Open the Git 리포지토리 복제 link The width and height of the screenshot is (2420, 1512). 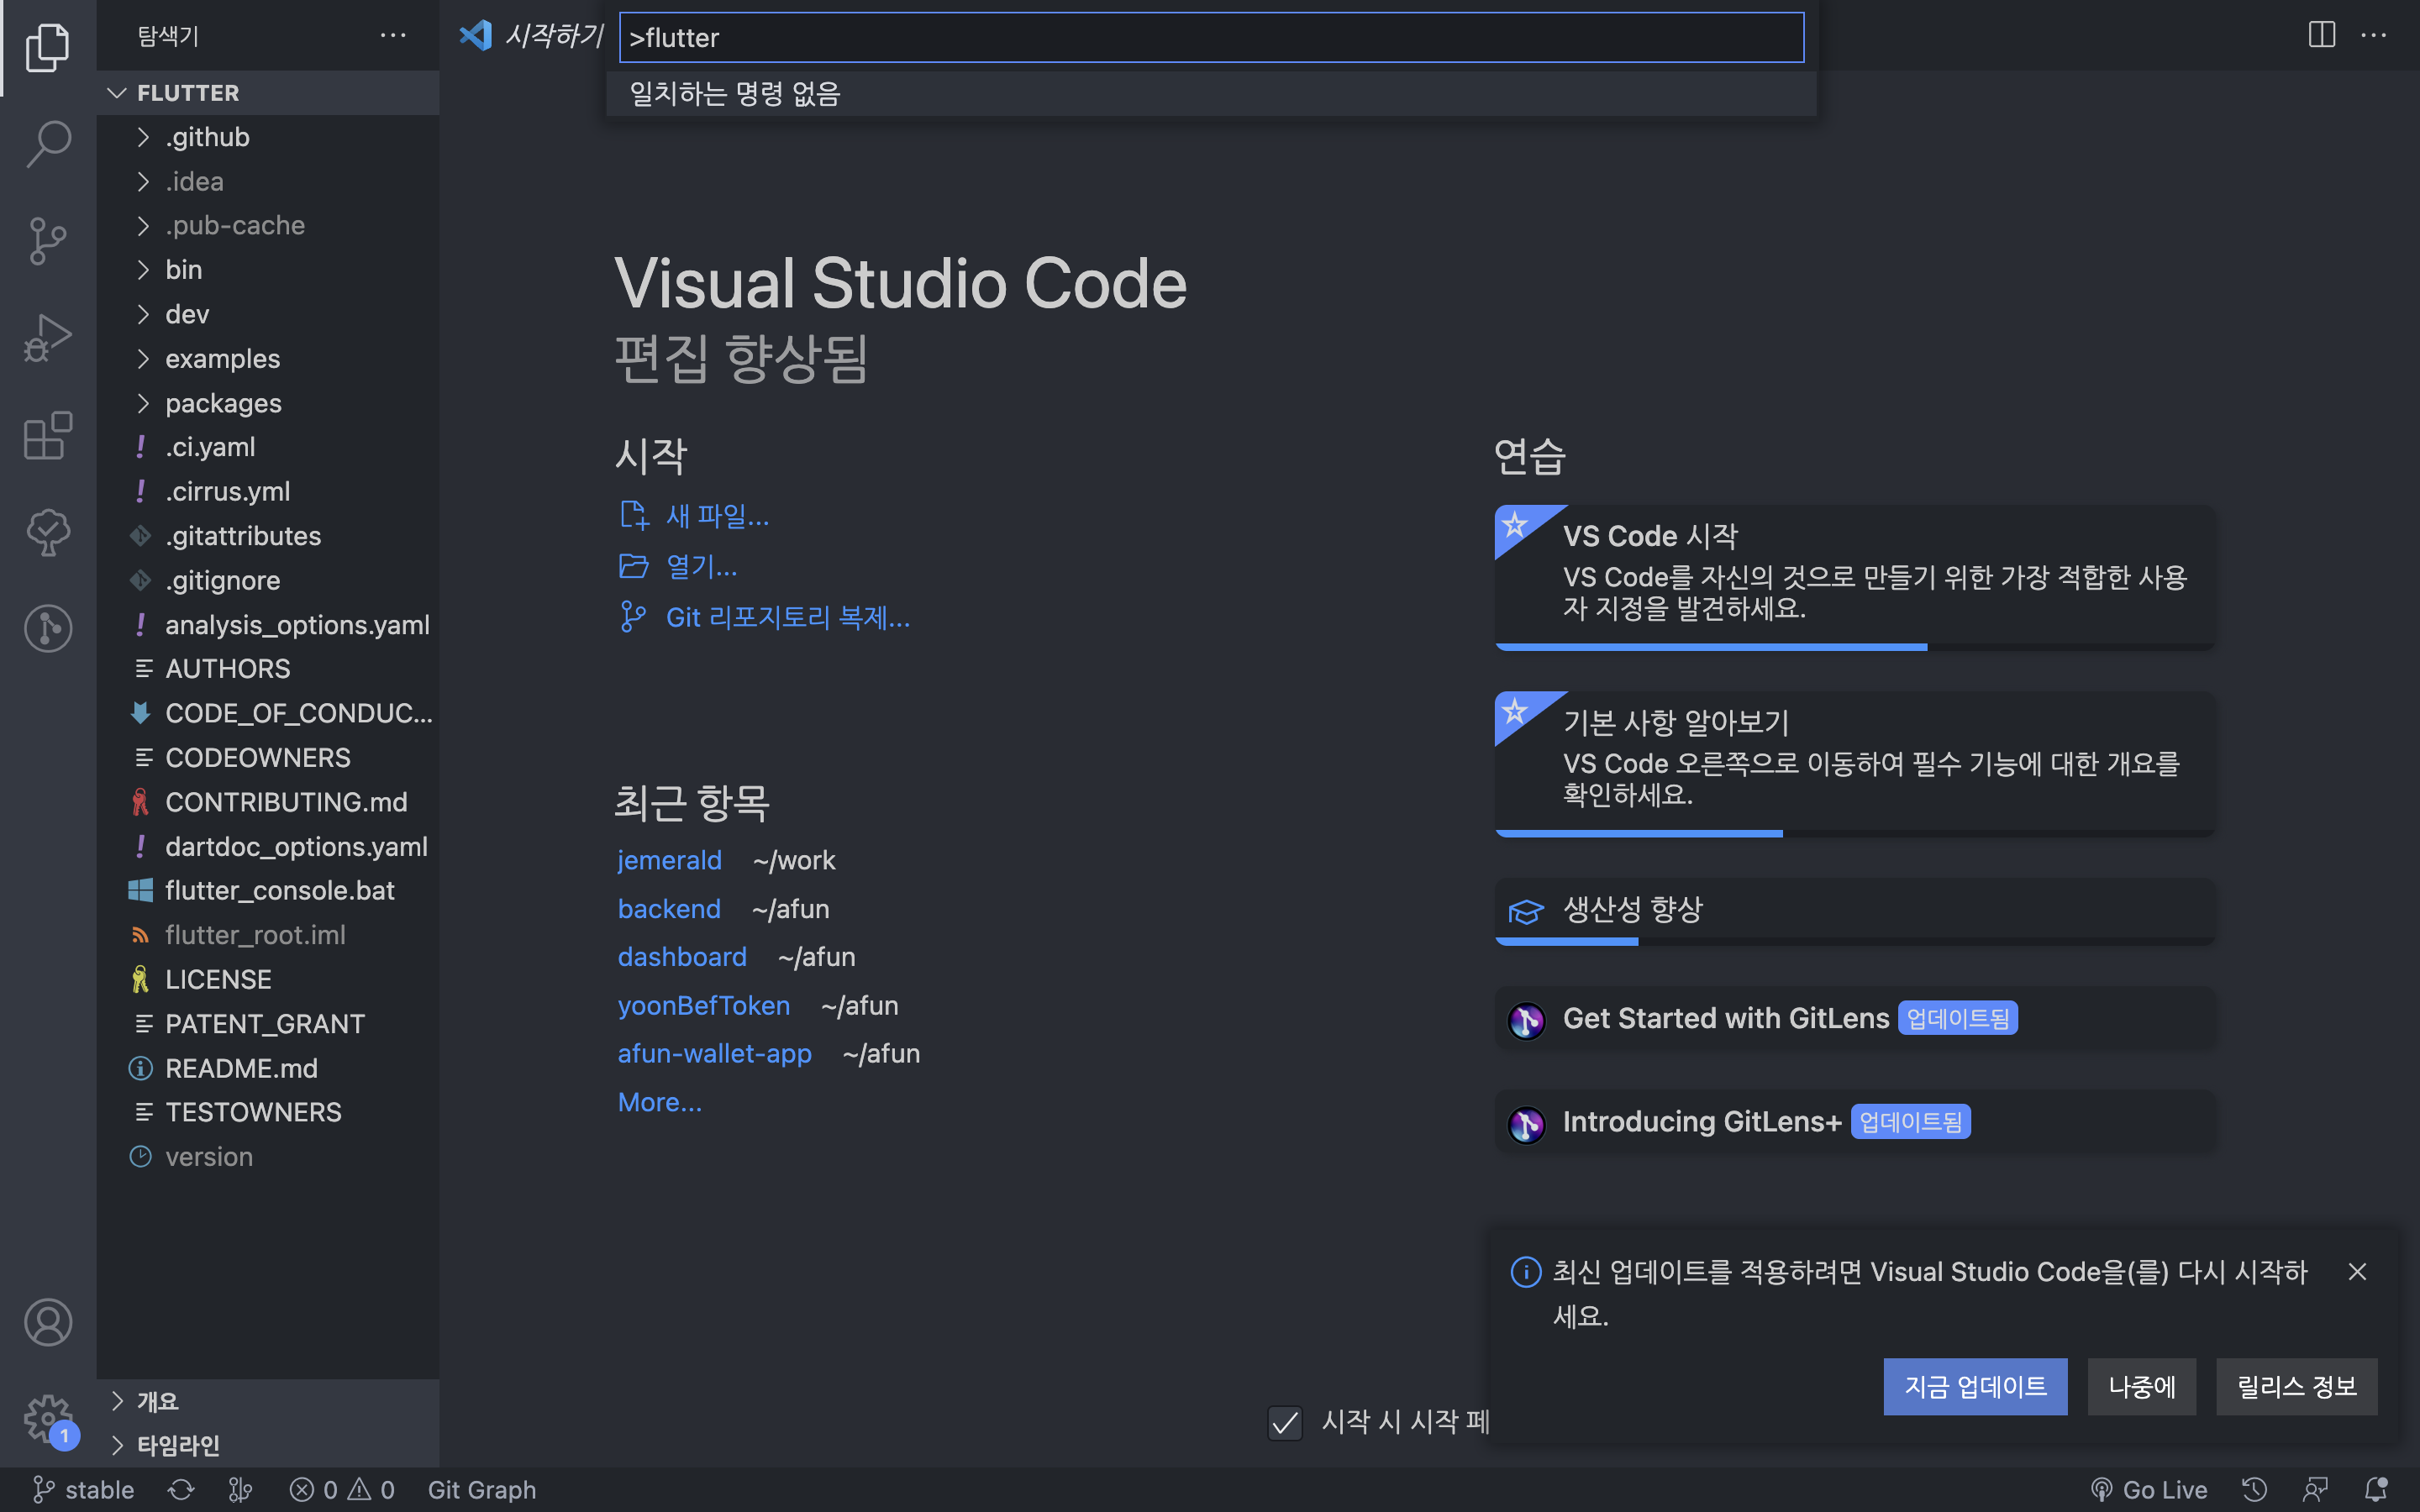click(x=787, y=617)
